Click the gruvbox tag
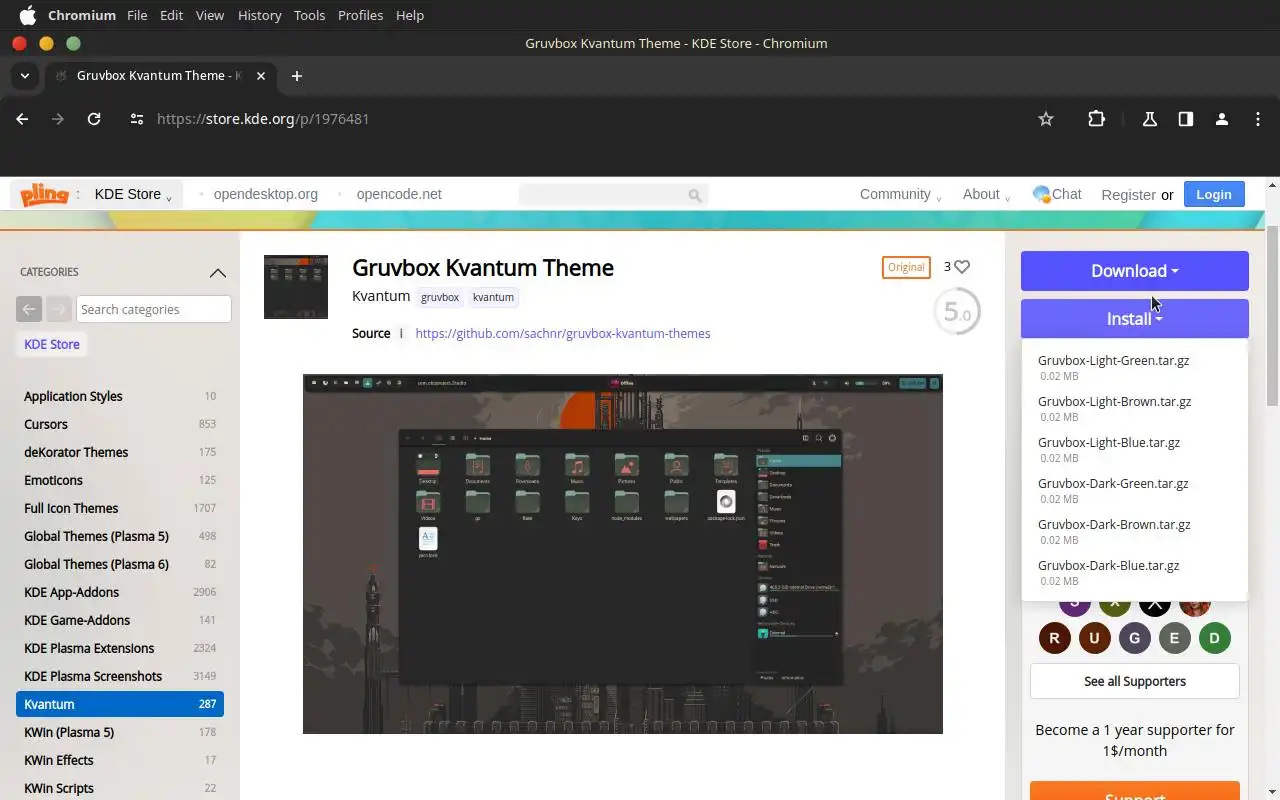 [440, 297]
